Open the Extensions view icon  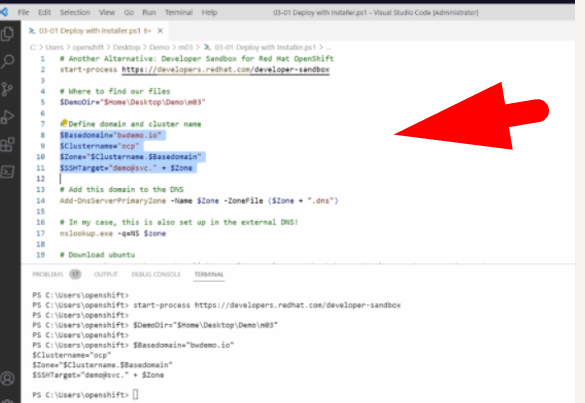tap(7, 144)
